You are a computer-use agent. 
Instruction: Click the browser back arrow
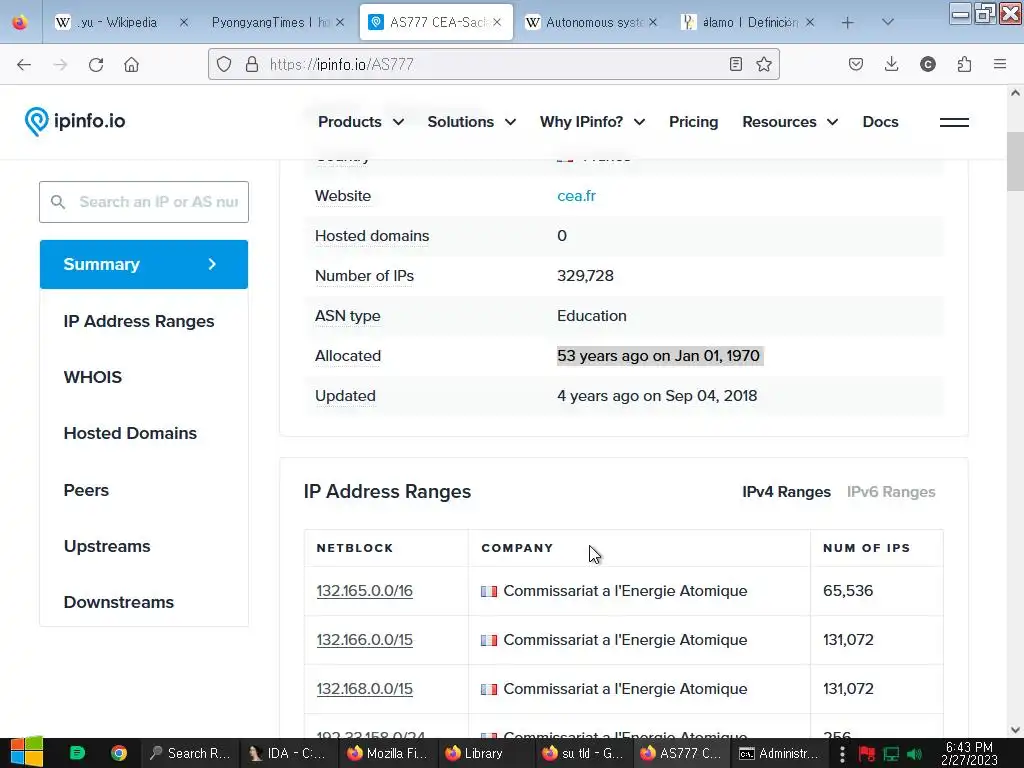point(24,65)
